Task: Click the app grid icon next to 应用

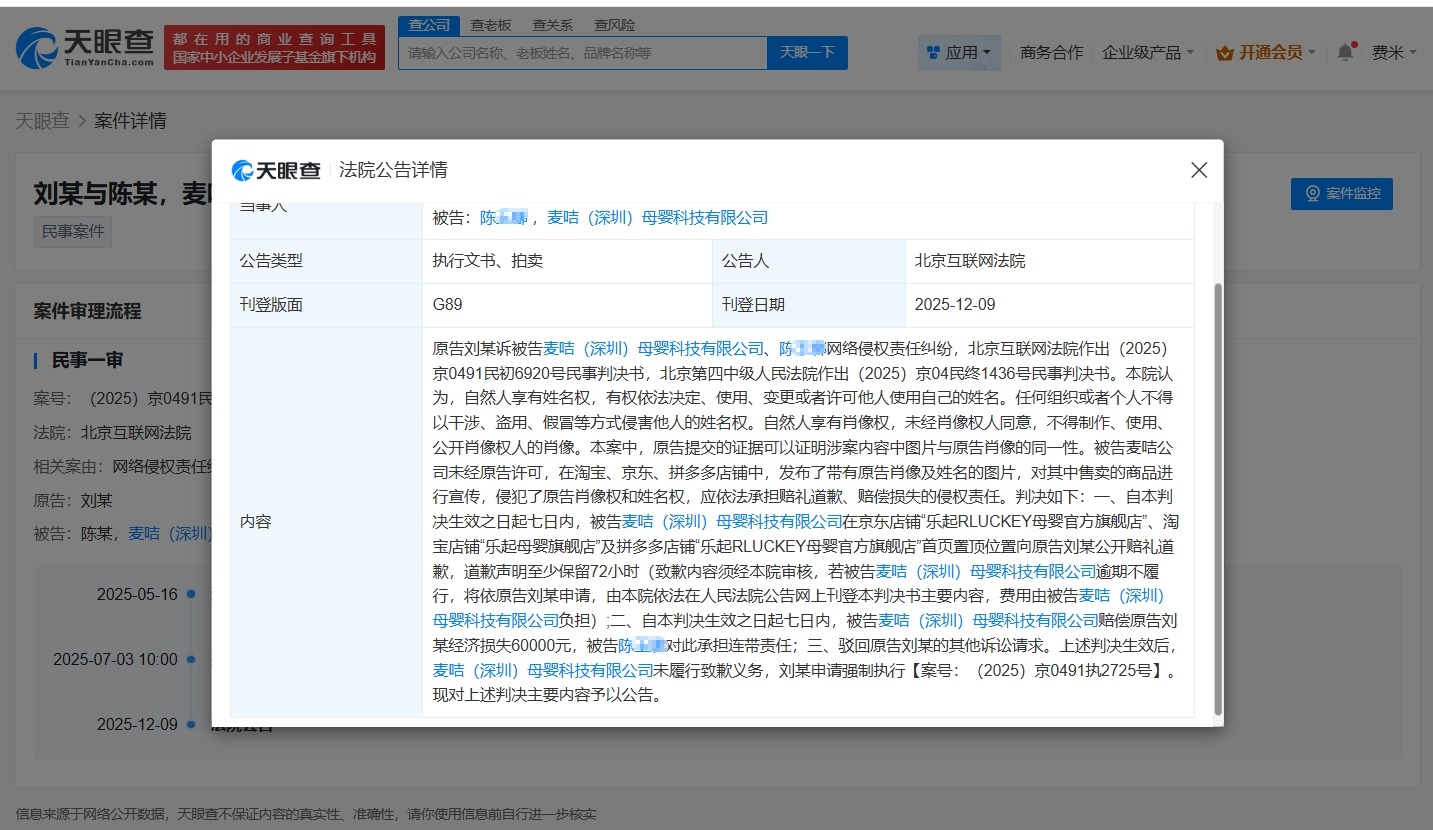Action: [934, 52]
